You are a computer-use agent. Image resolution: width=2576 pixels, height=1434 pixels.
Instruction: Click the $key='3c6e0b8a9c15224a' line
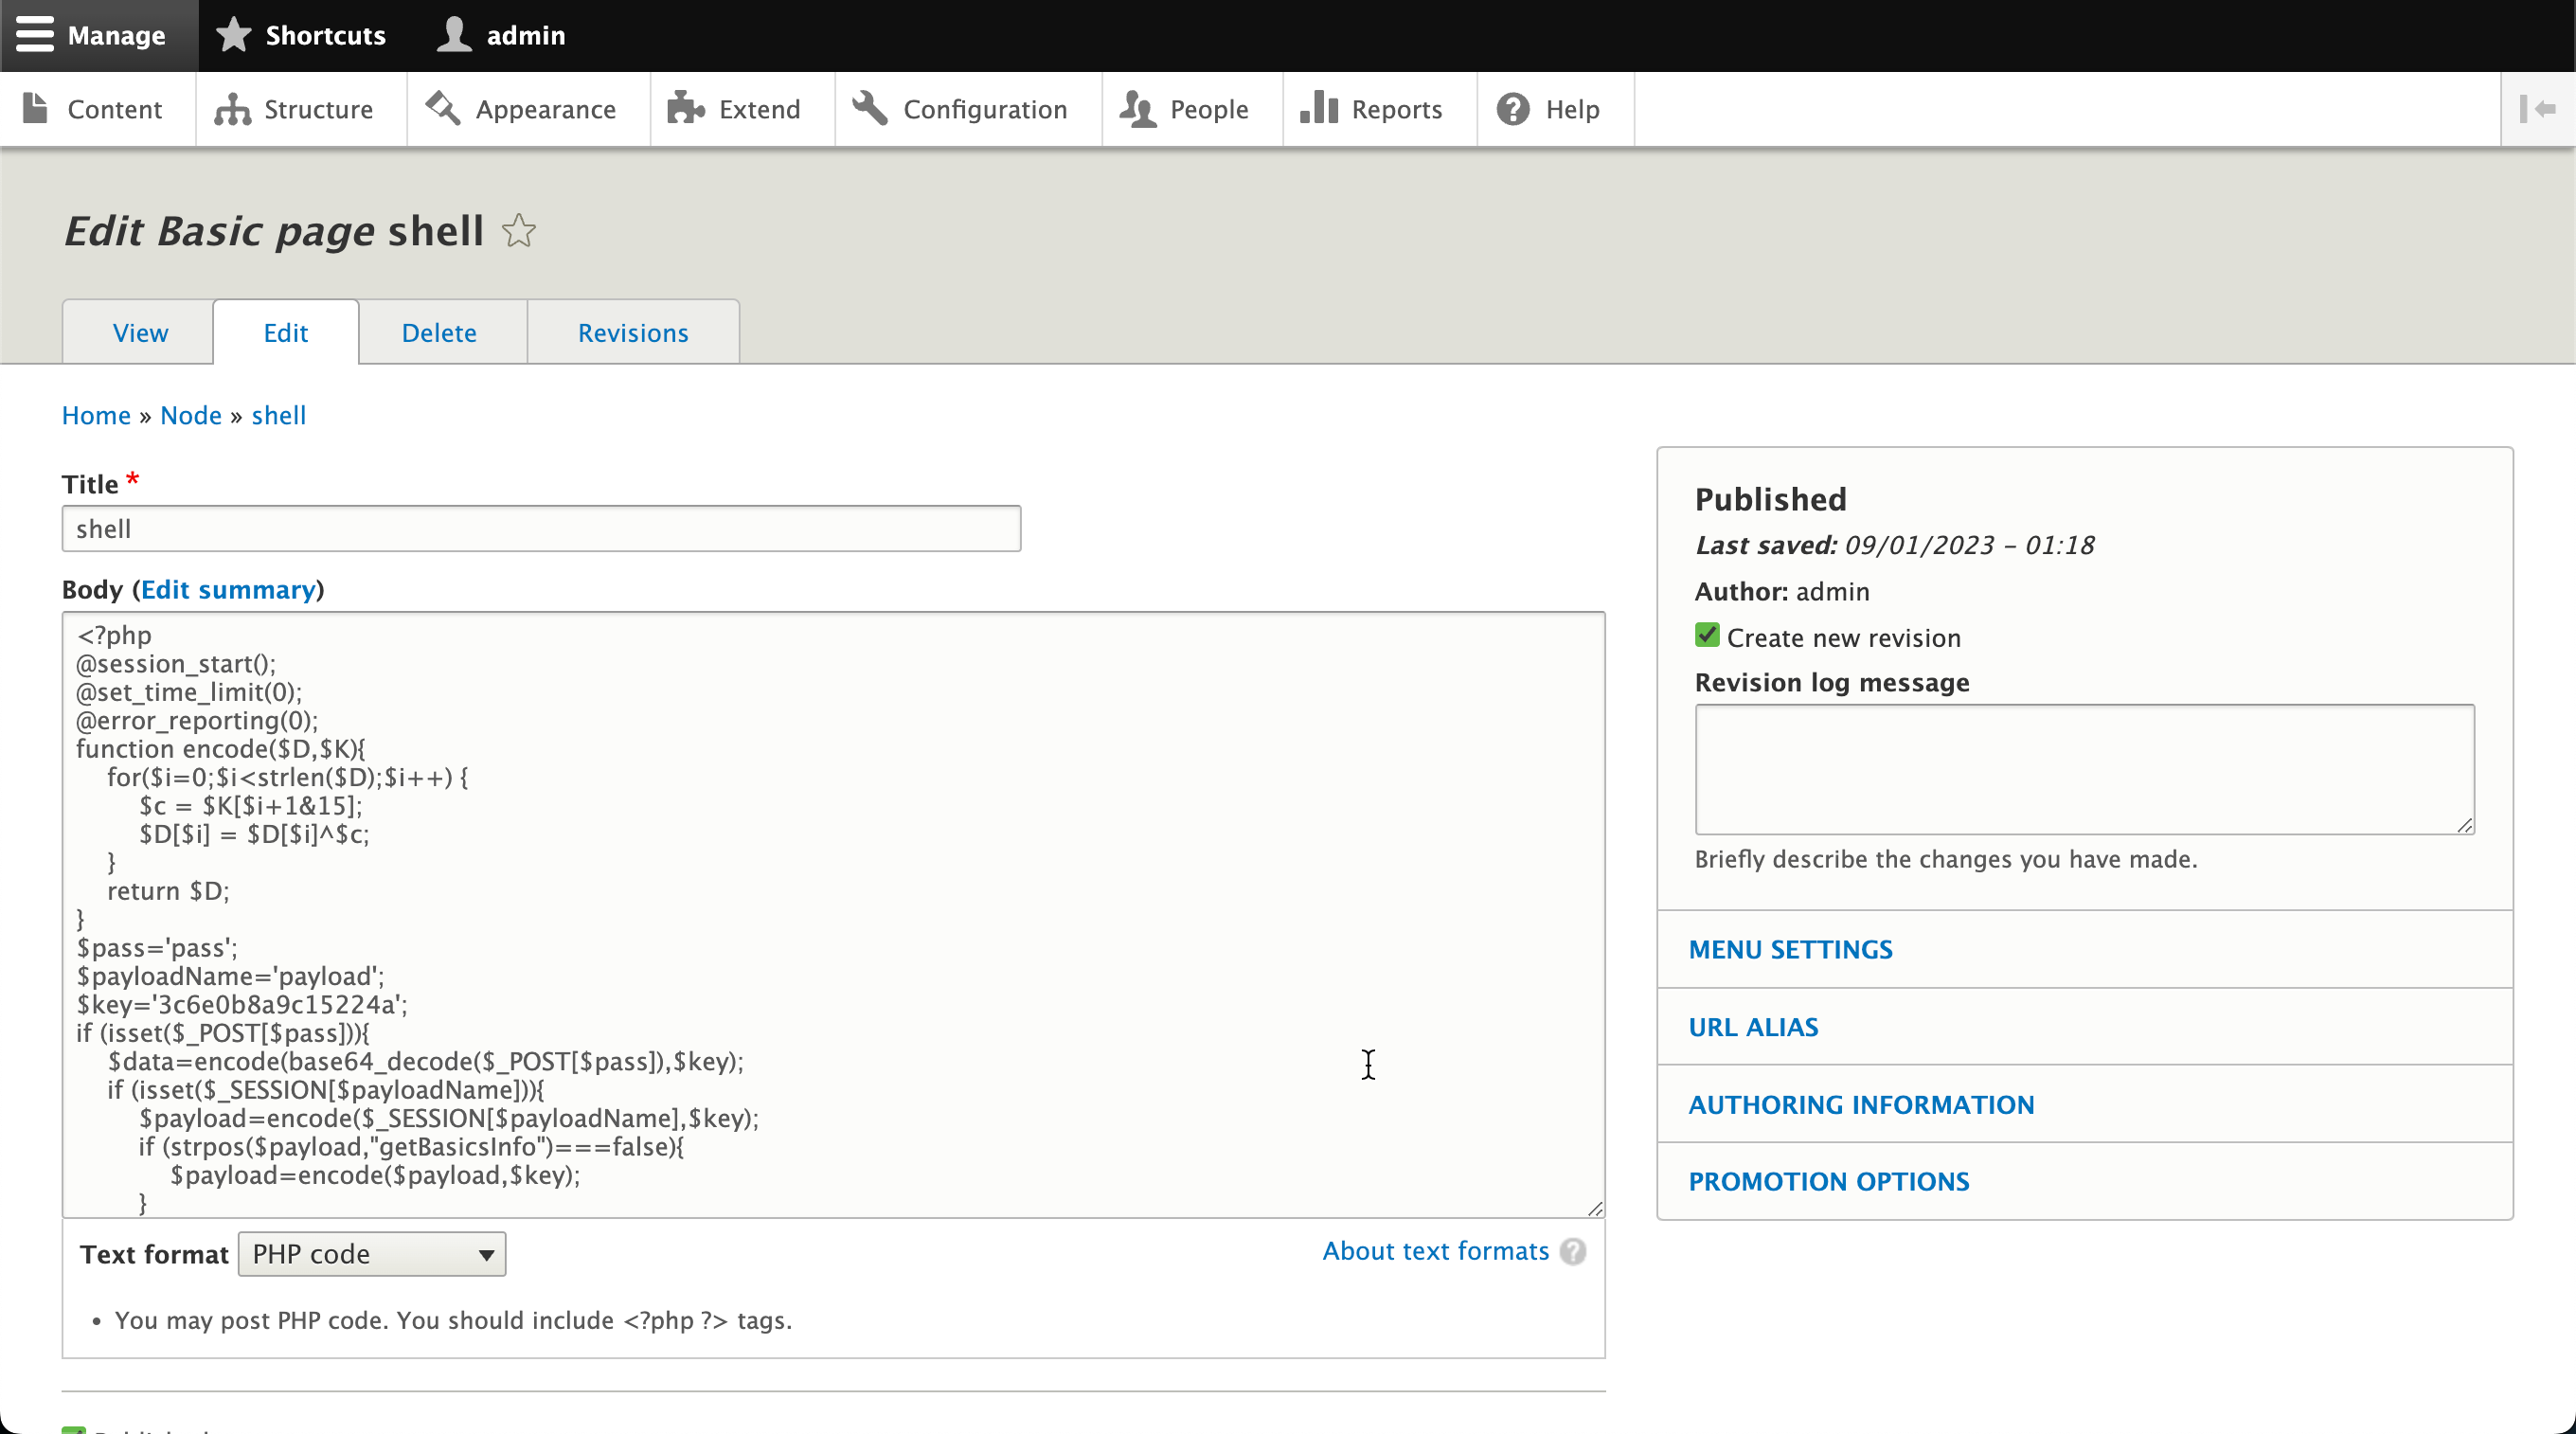242,1004
